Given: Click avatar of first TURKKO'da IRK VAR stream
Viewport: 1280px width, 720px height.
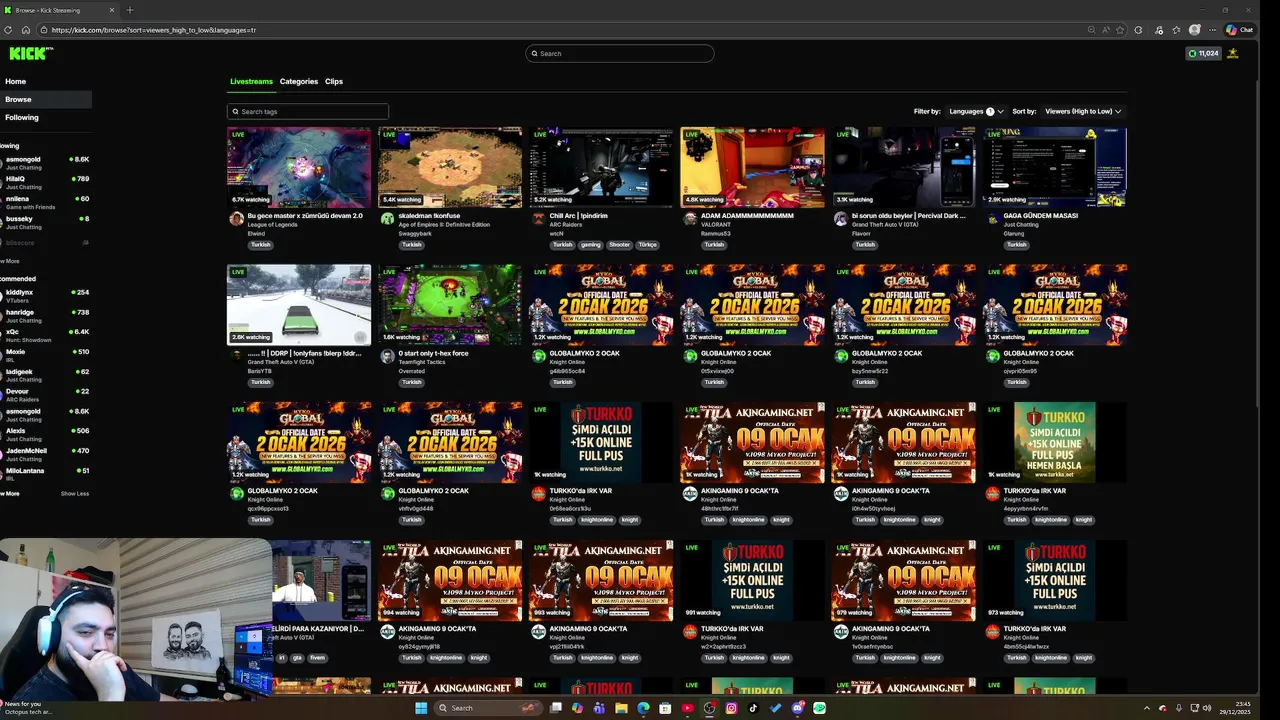Looking at the screenshot, I should [x=539, y=494].
